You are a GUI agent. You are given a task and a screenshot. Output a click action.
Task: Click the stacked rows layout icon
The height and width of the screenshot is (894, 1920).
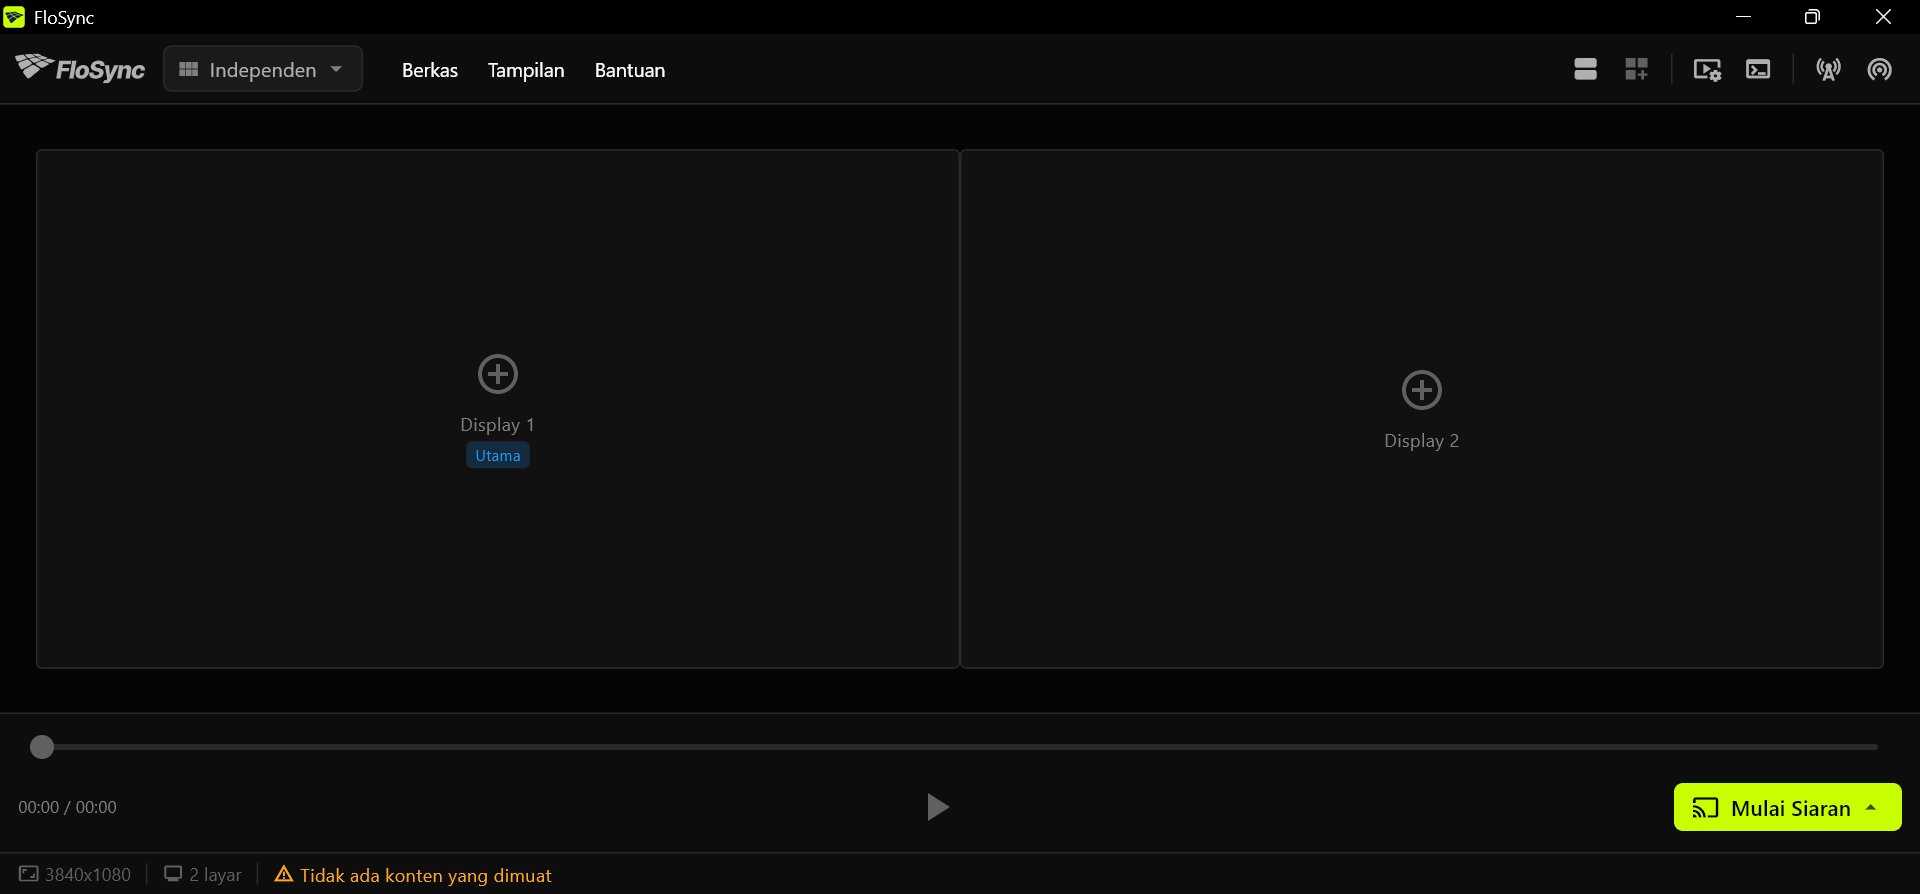(x=1585, y=69)
